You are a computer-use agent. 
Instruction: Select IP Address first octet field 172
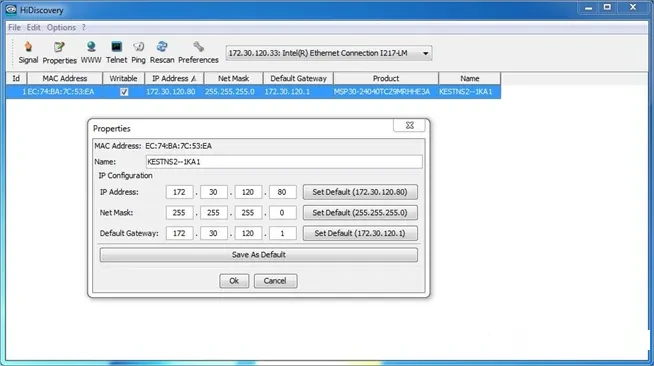click(x=179, y=192)
